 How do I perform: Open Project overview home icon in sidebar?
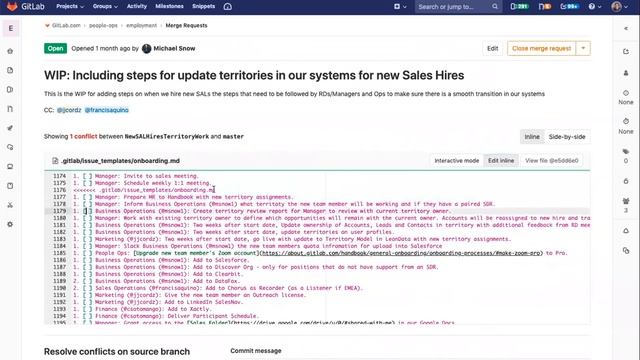[x=10, y=51]
